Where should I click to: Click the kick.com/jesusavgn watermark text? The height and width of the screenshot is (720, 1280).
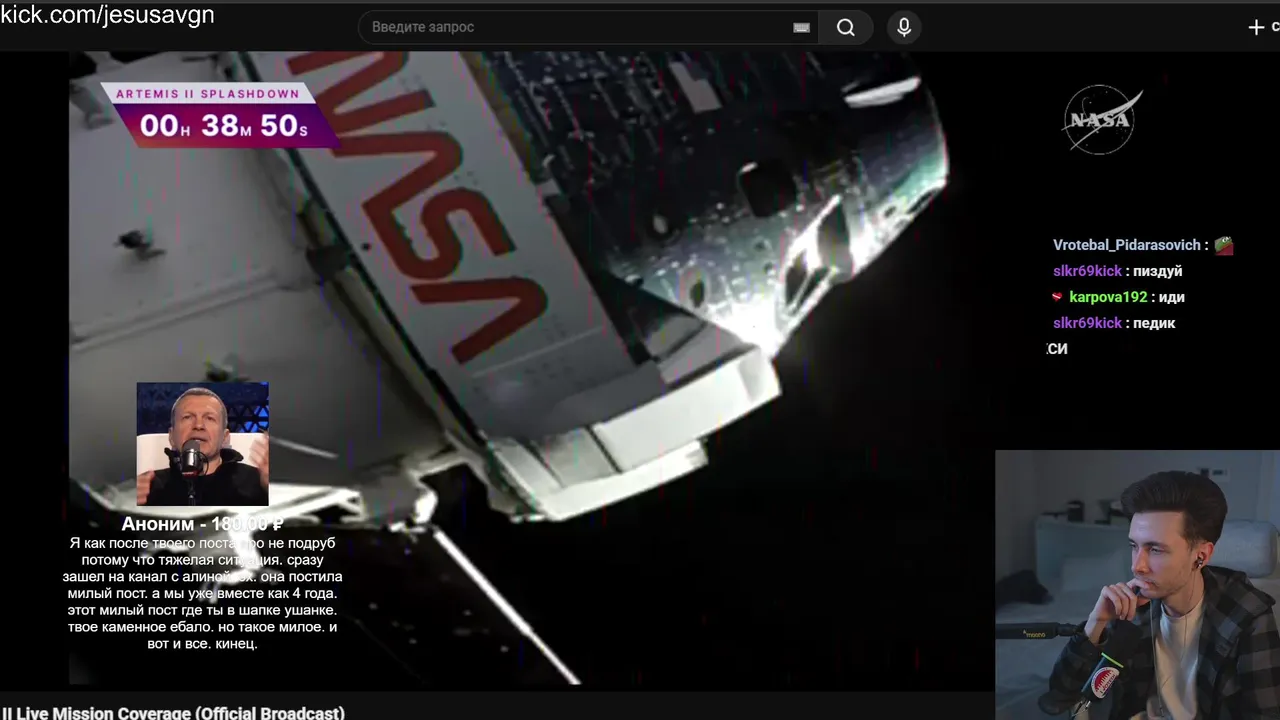coord(107,15)
